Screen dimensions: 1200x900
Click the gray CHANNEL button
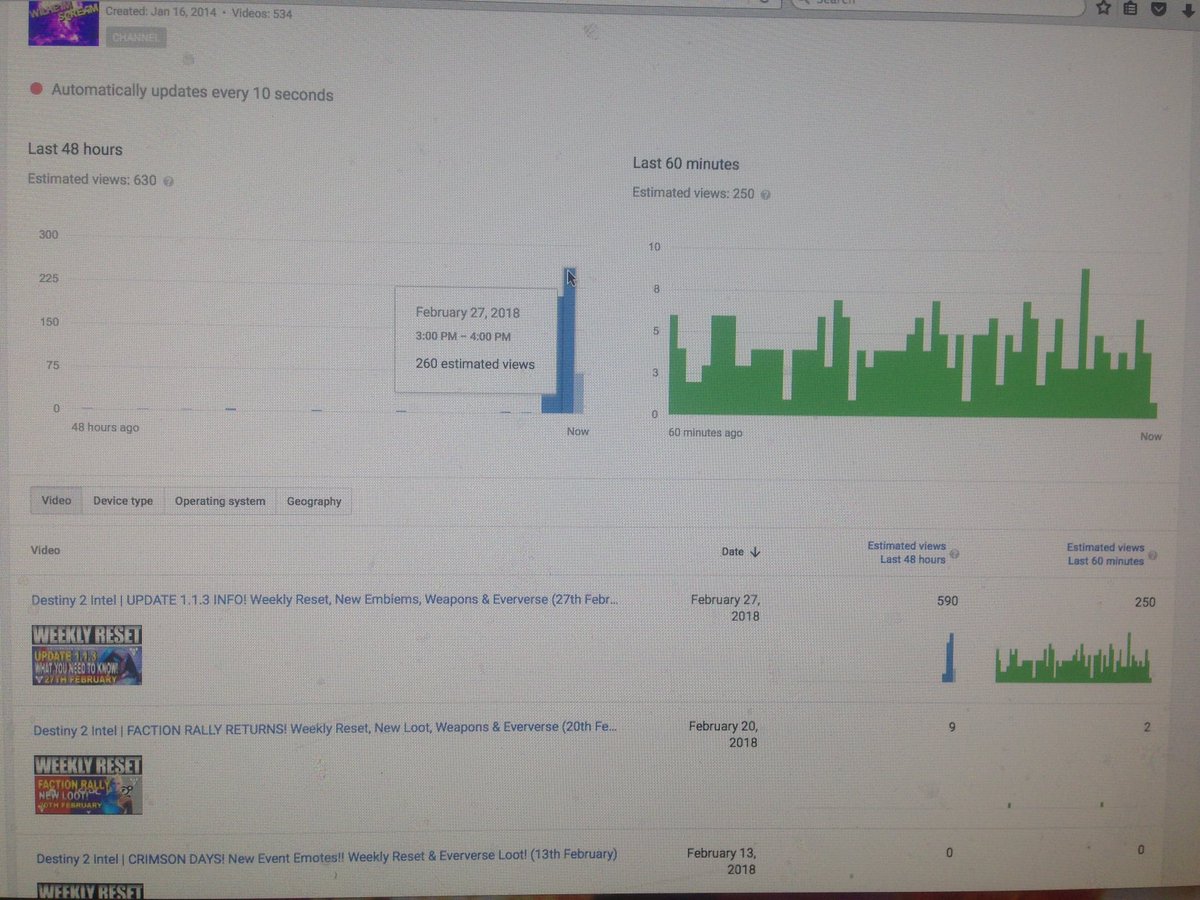pos(136,38)
